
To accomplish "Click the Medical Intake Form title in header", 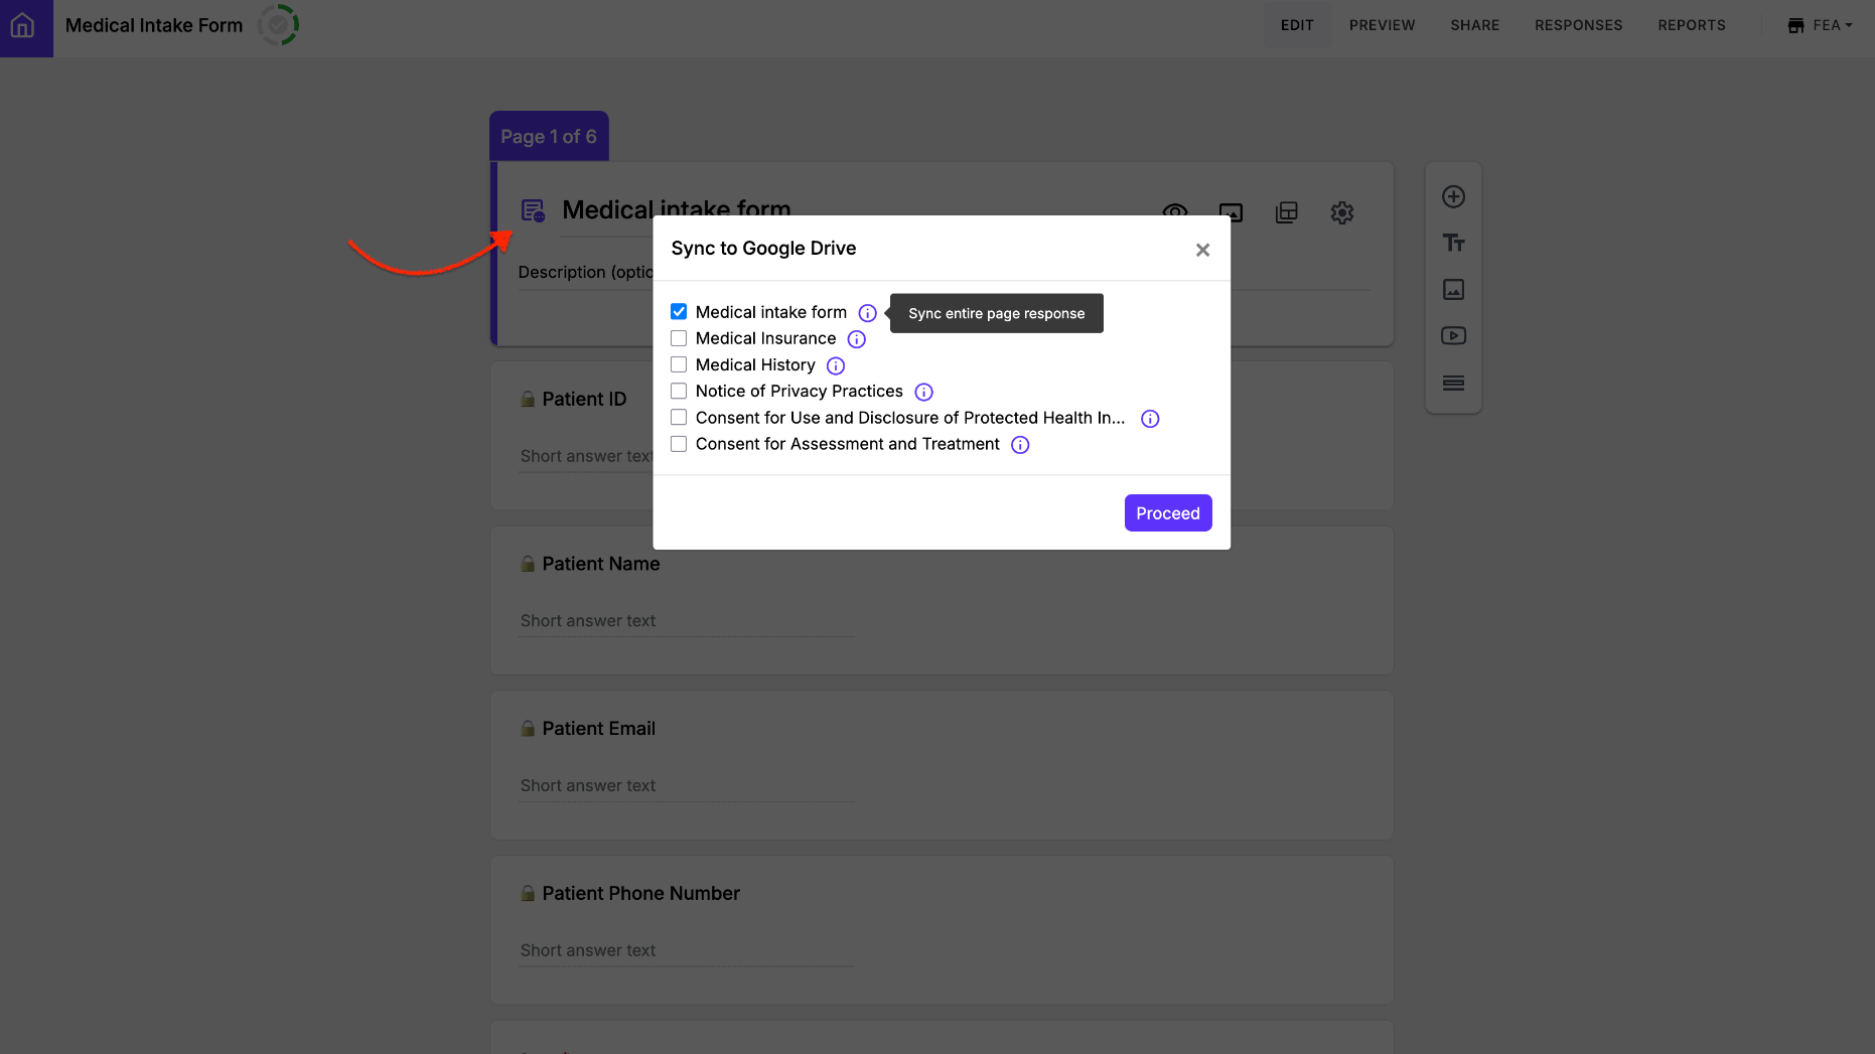I will (x=154, y=25).
